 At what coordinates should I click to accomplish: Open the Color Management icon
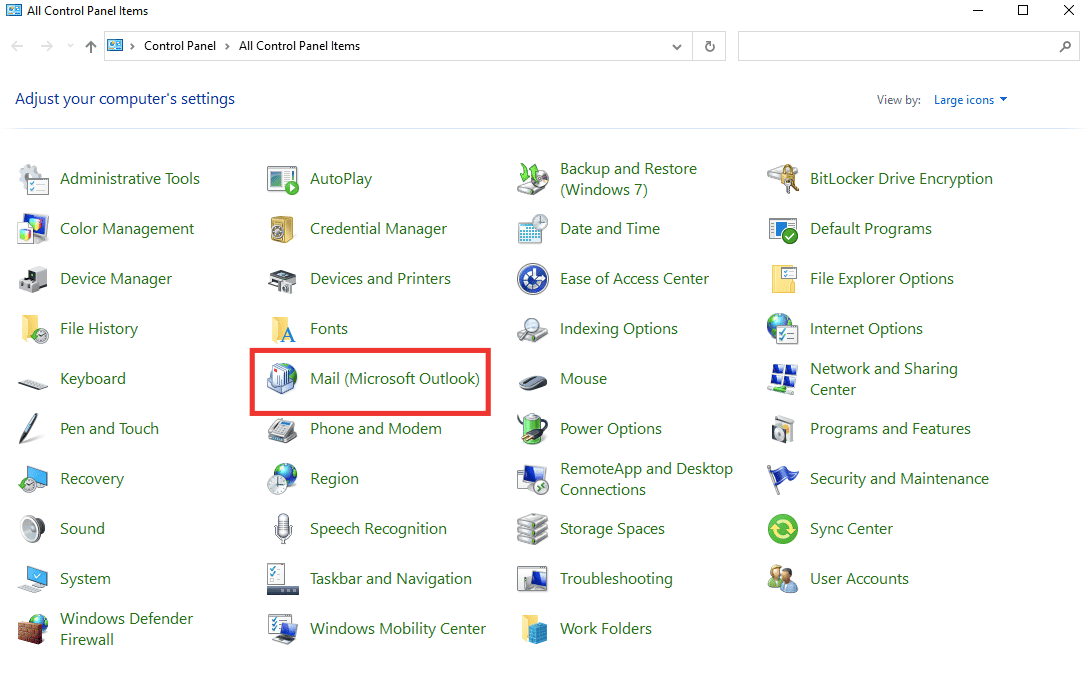click(x=33, y=230)
